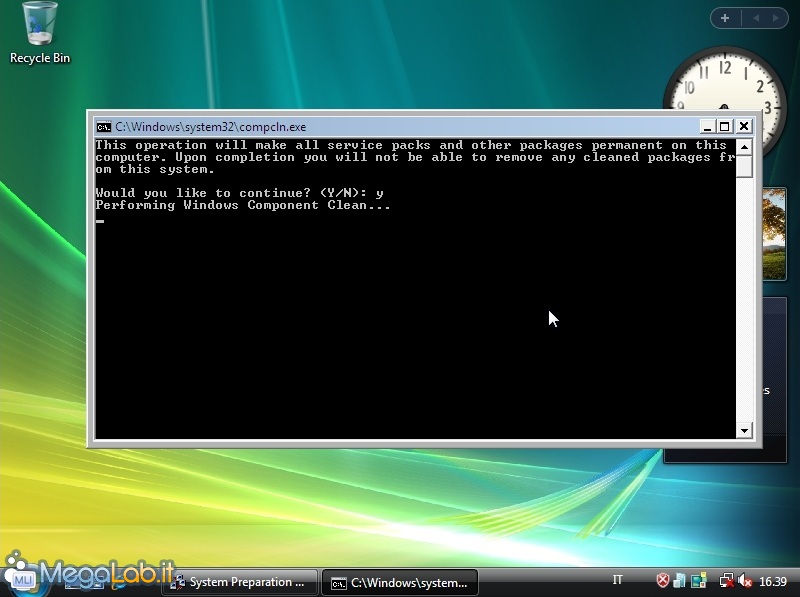Viewport: 800px width, 597px height.
Task: Minimize the compcln.exe console window
Action: coord(707,126)
